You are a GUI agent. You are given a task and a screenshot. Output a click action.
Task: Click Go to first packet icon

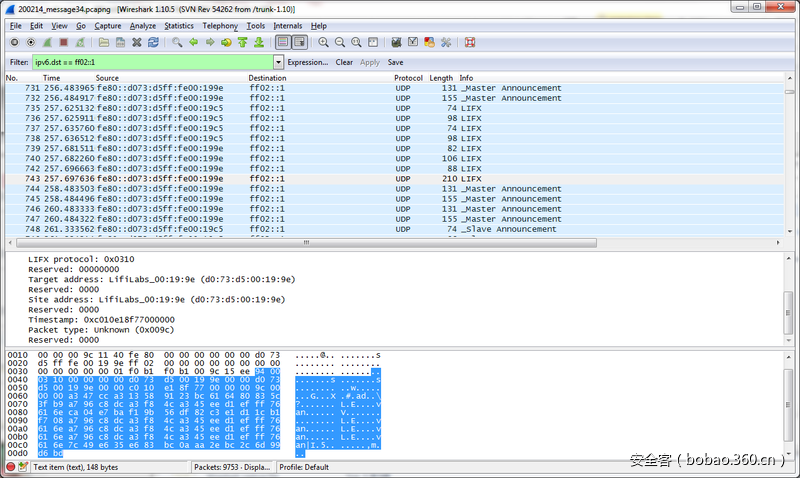coord(242,43)
